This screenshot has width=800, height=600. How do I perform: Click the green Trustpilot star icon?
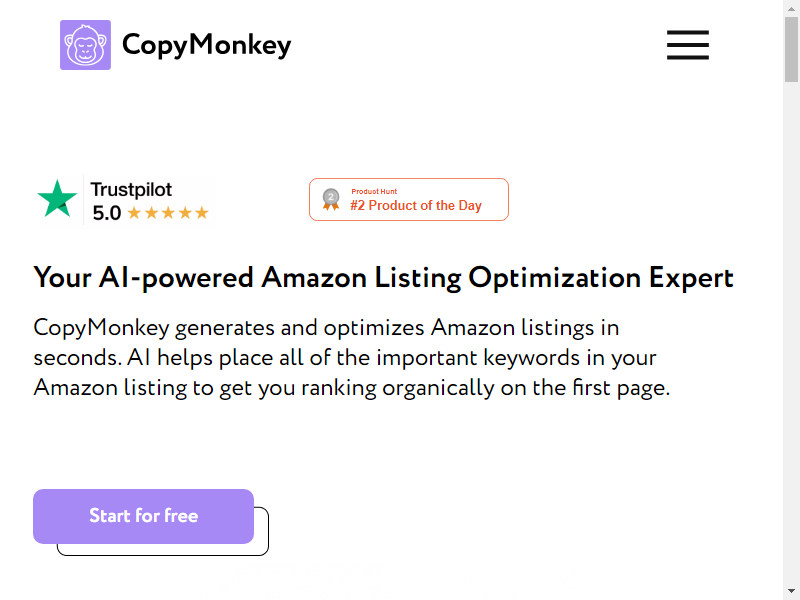(57, 198)
